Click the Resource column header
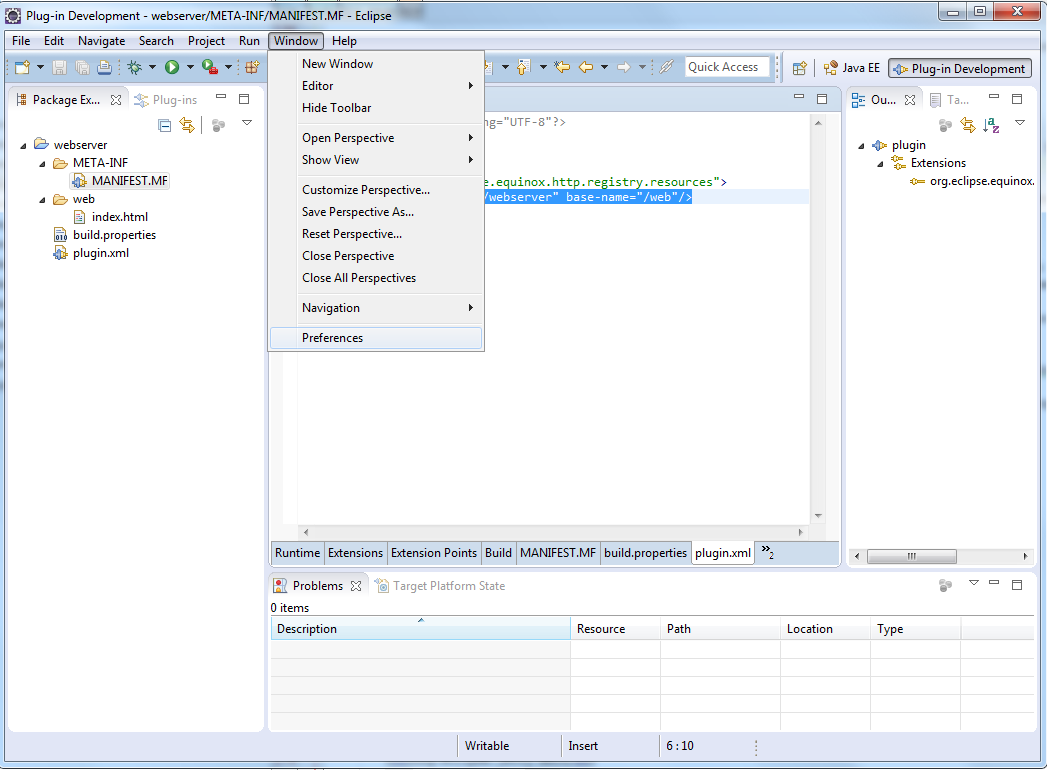Viewport: 1047px width, 770px height. pos(615,629)
